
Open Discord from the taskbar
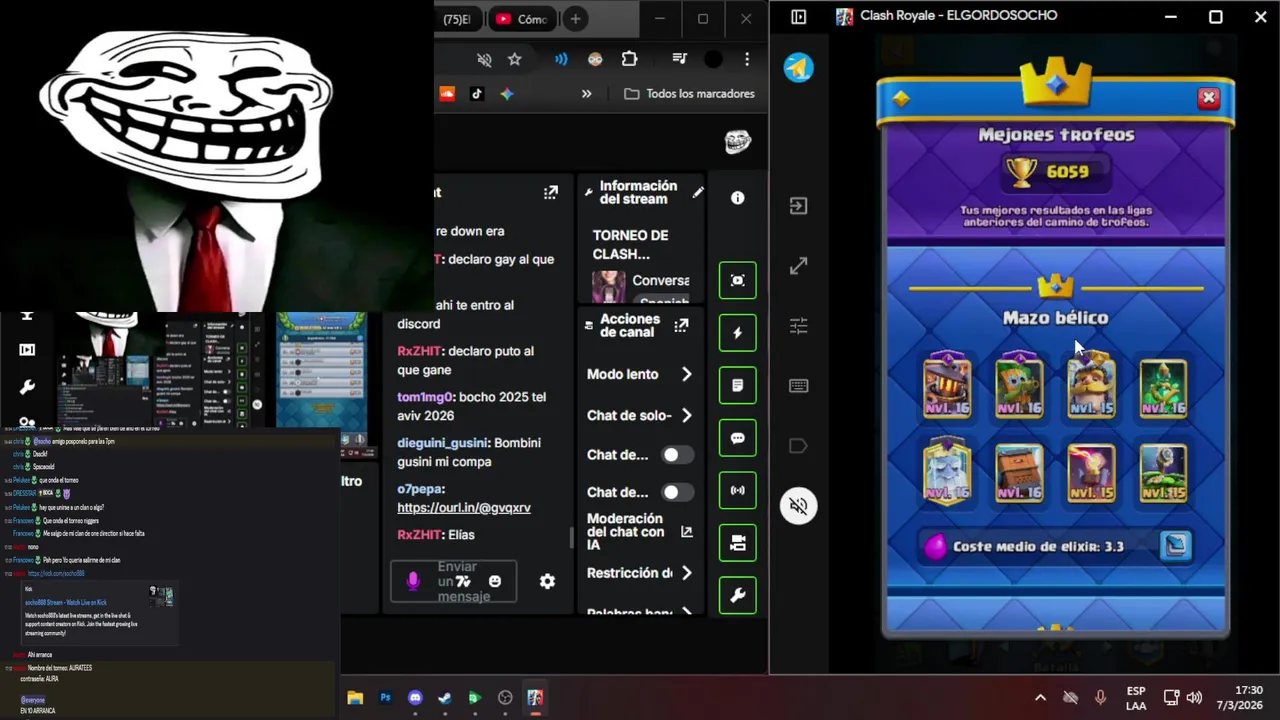click(415, 698)
